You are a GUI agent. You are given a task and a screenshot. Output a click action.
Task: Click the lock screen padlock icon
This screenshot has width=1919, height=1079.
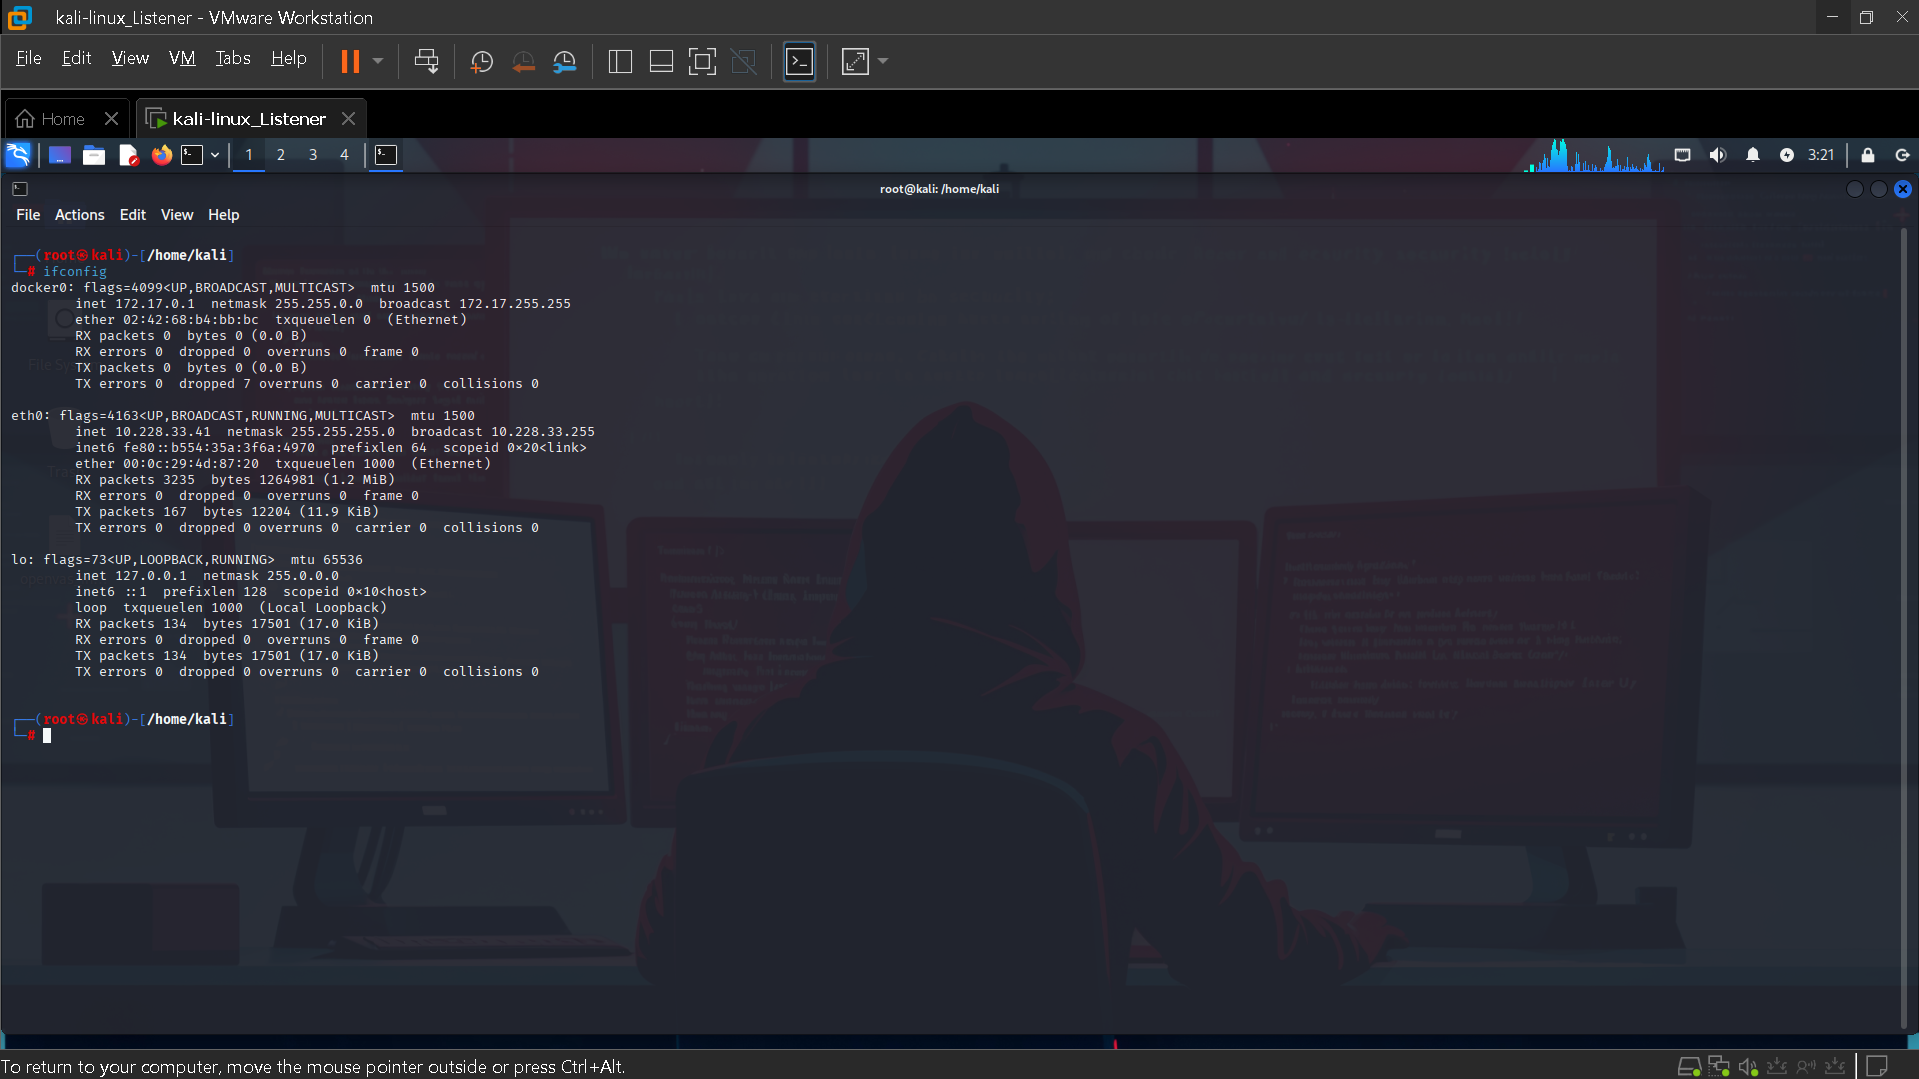coord(1867,155)
